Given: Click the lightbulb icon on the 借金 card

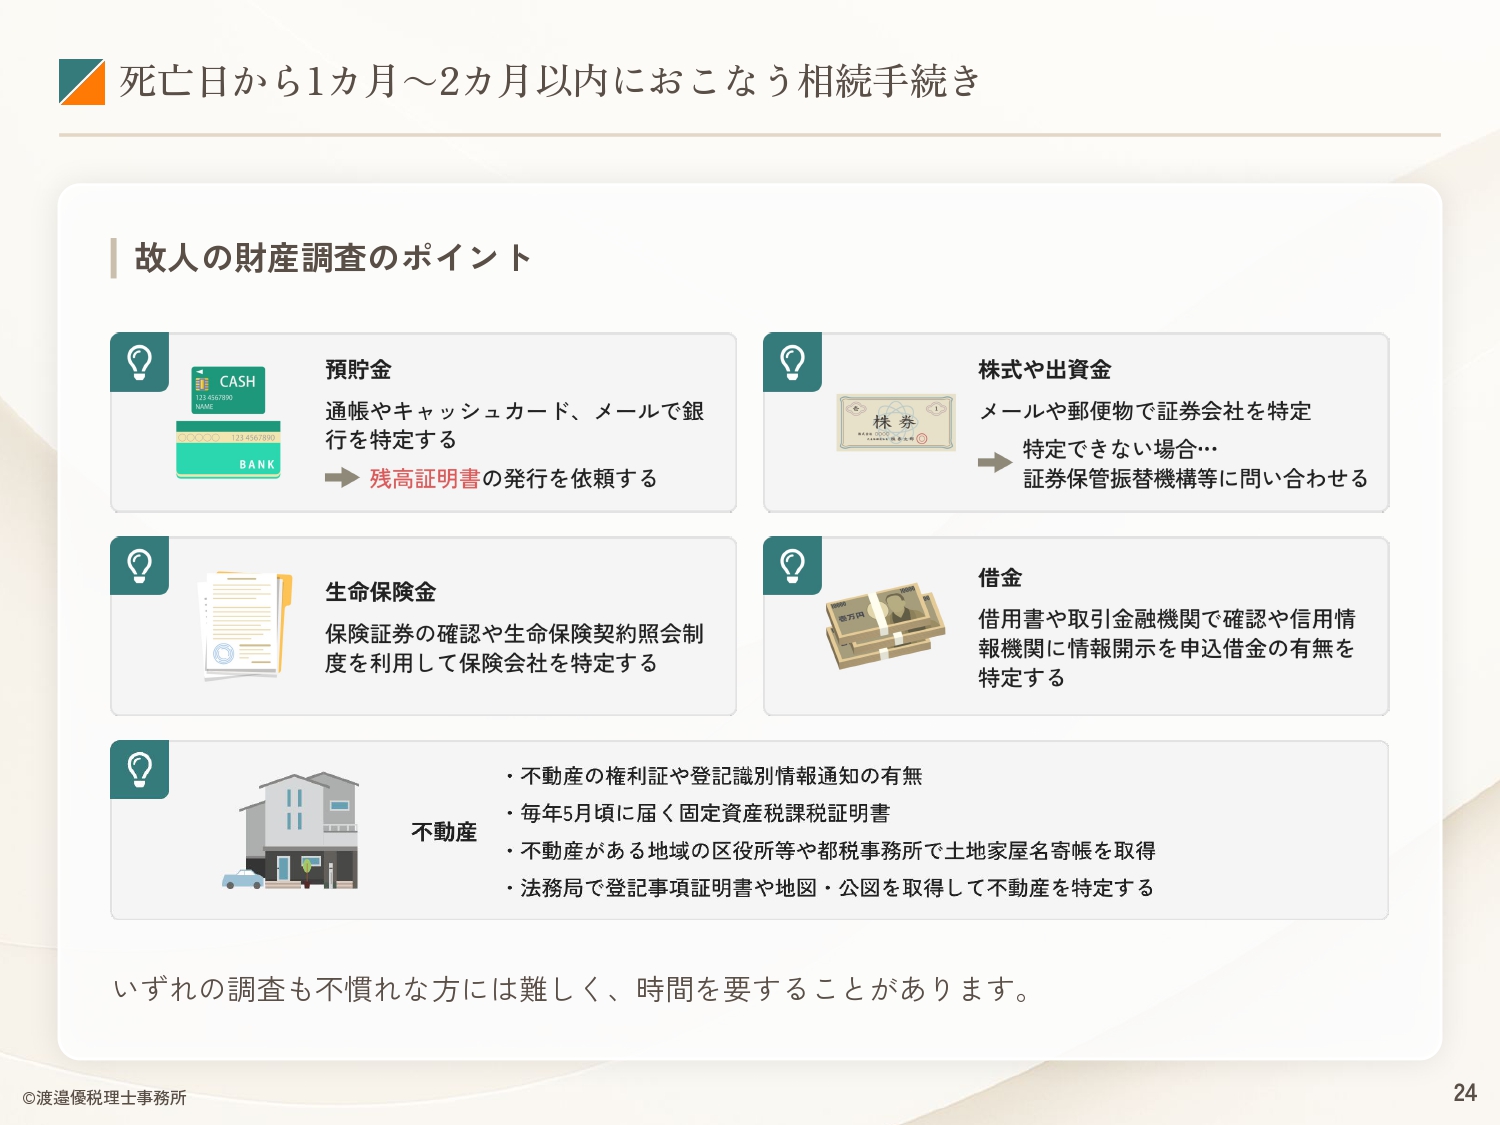Looking at the screenshot, I should point(792,566).
